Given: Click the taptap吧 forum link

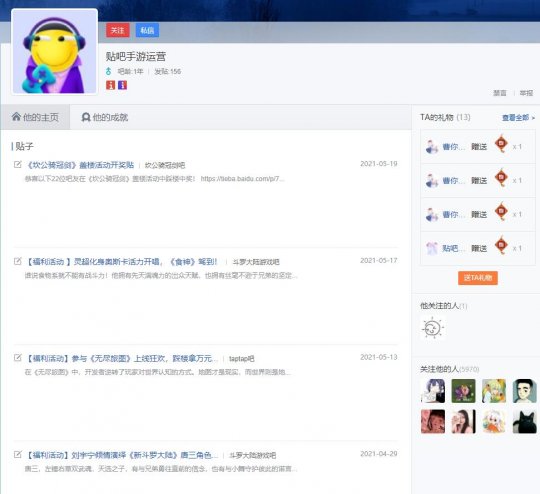Looking at the screenshot, I should pos(241,359).
